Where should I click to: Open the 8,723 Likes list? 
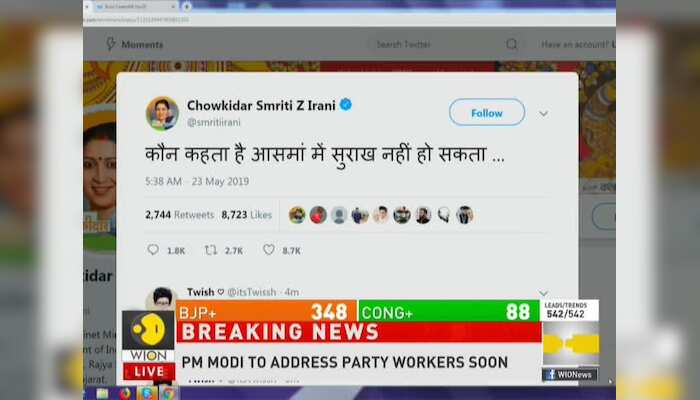click(x=246, y=215)
